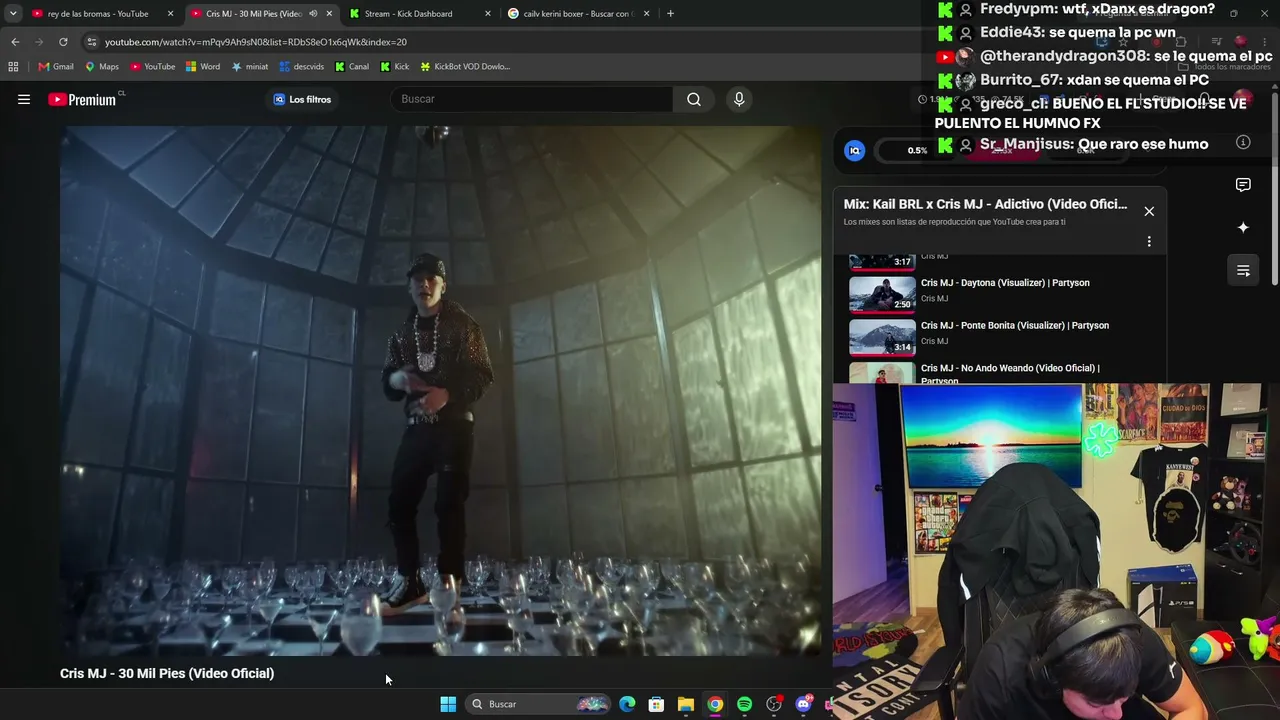Open the Daytona video thumbnail
This screenshot has width=1280, height=720.
point(882,295)
